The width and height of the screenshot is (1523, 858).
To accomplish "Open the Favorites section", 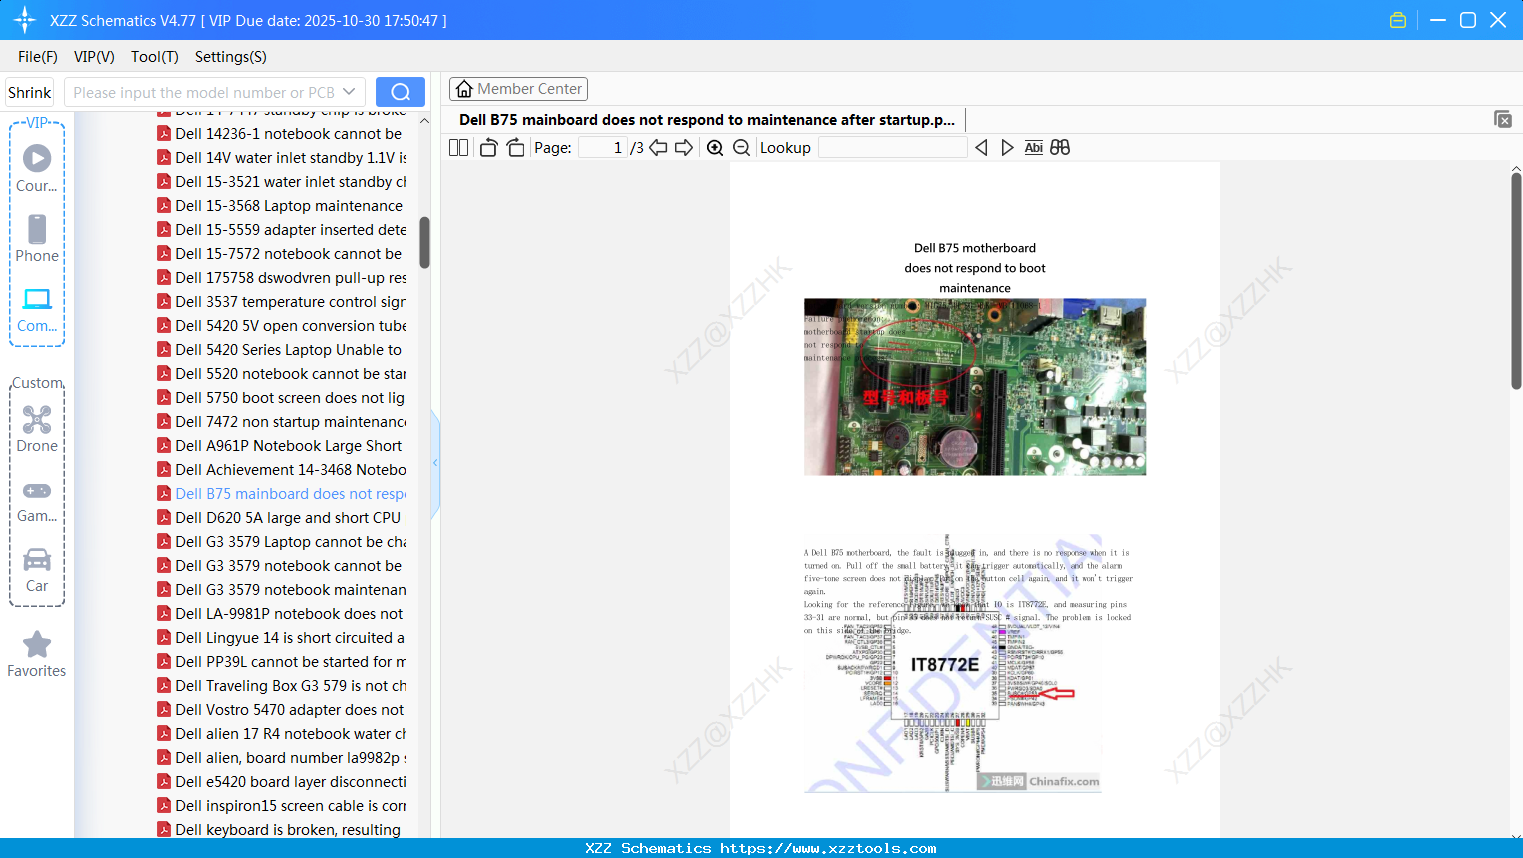I will 37,654.
